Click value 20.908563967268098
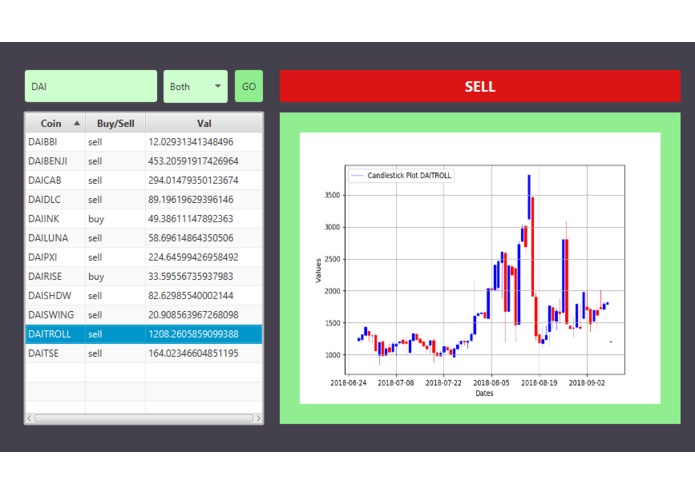 point(193,315)
